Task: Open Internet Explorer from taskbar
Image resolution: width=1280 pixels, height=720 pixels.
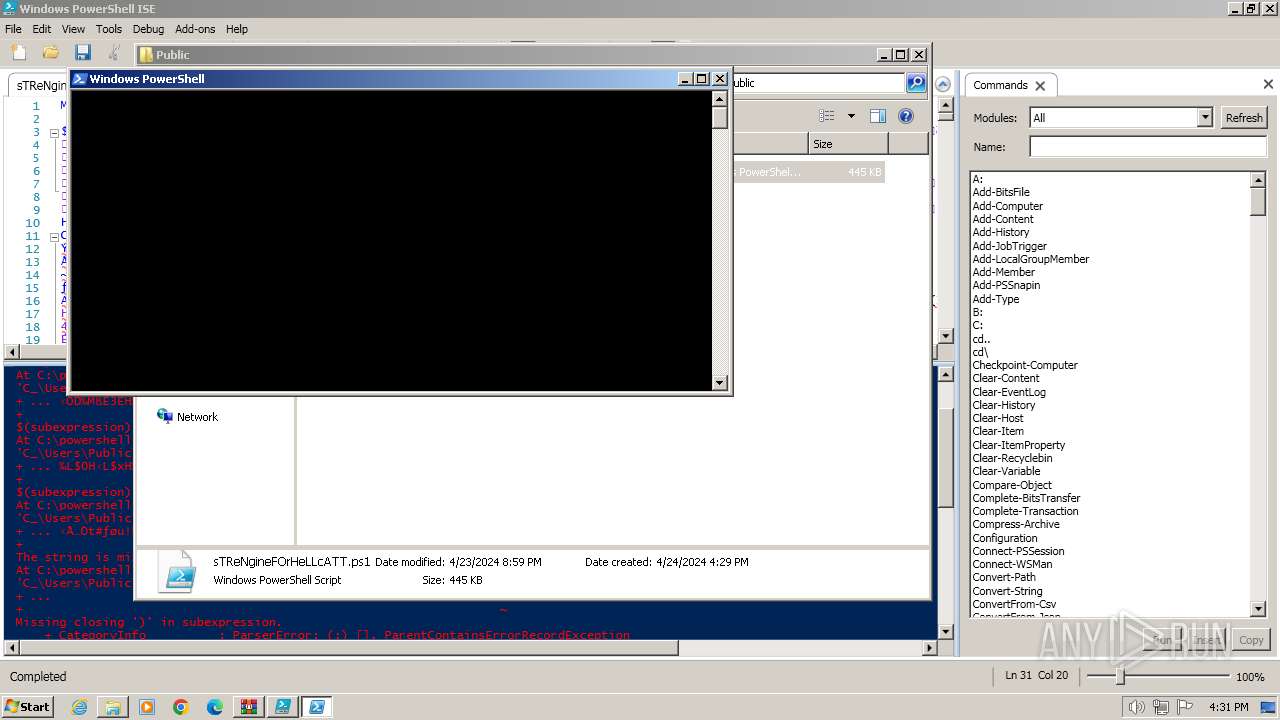Action: click(79, 707)
